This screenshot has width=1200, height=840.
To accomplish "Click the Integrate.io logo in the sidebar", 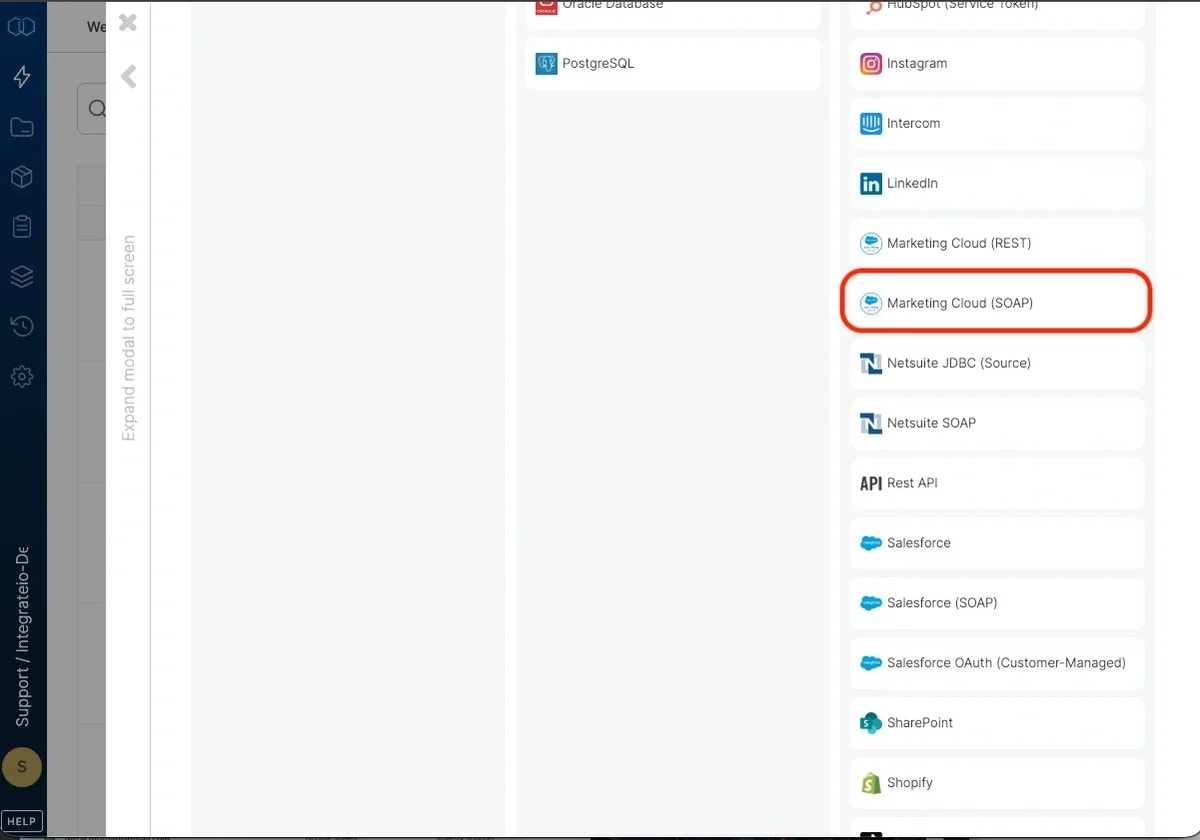I will coord(22,26).
